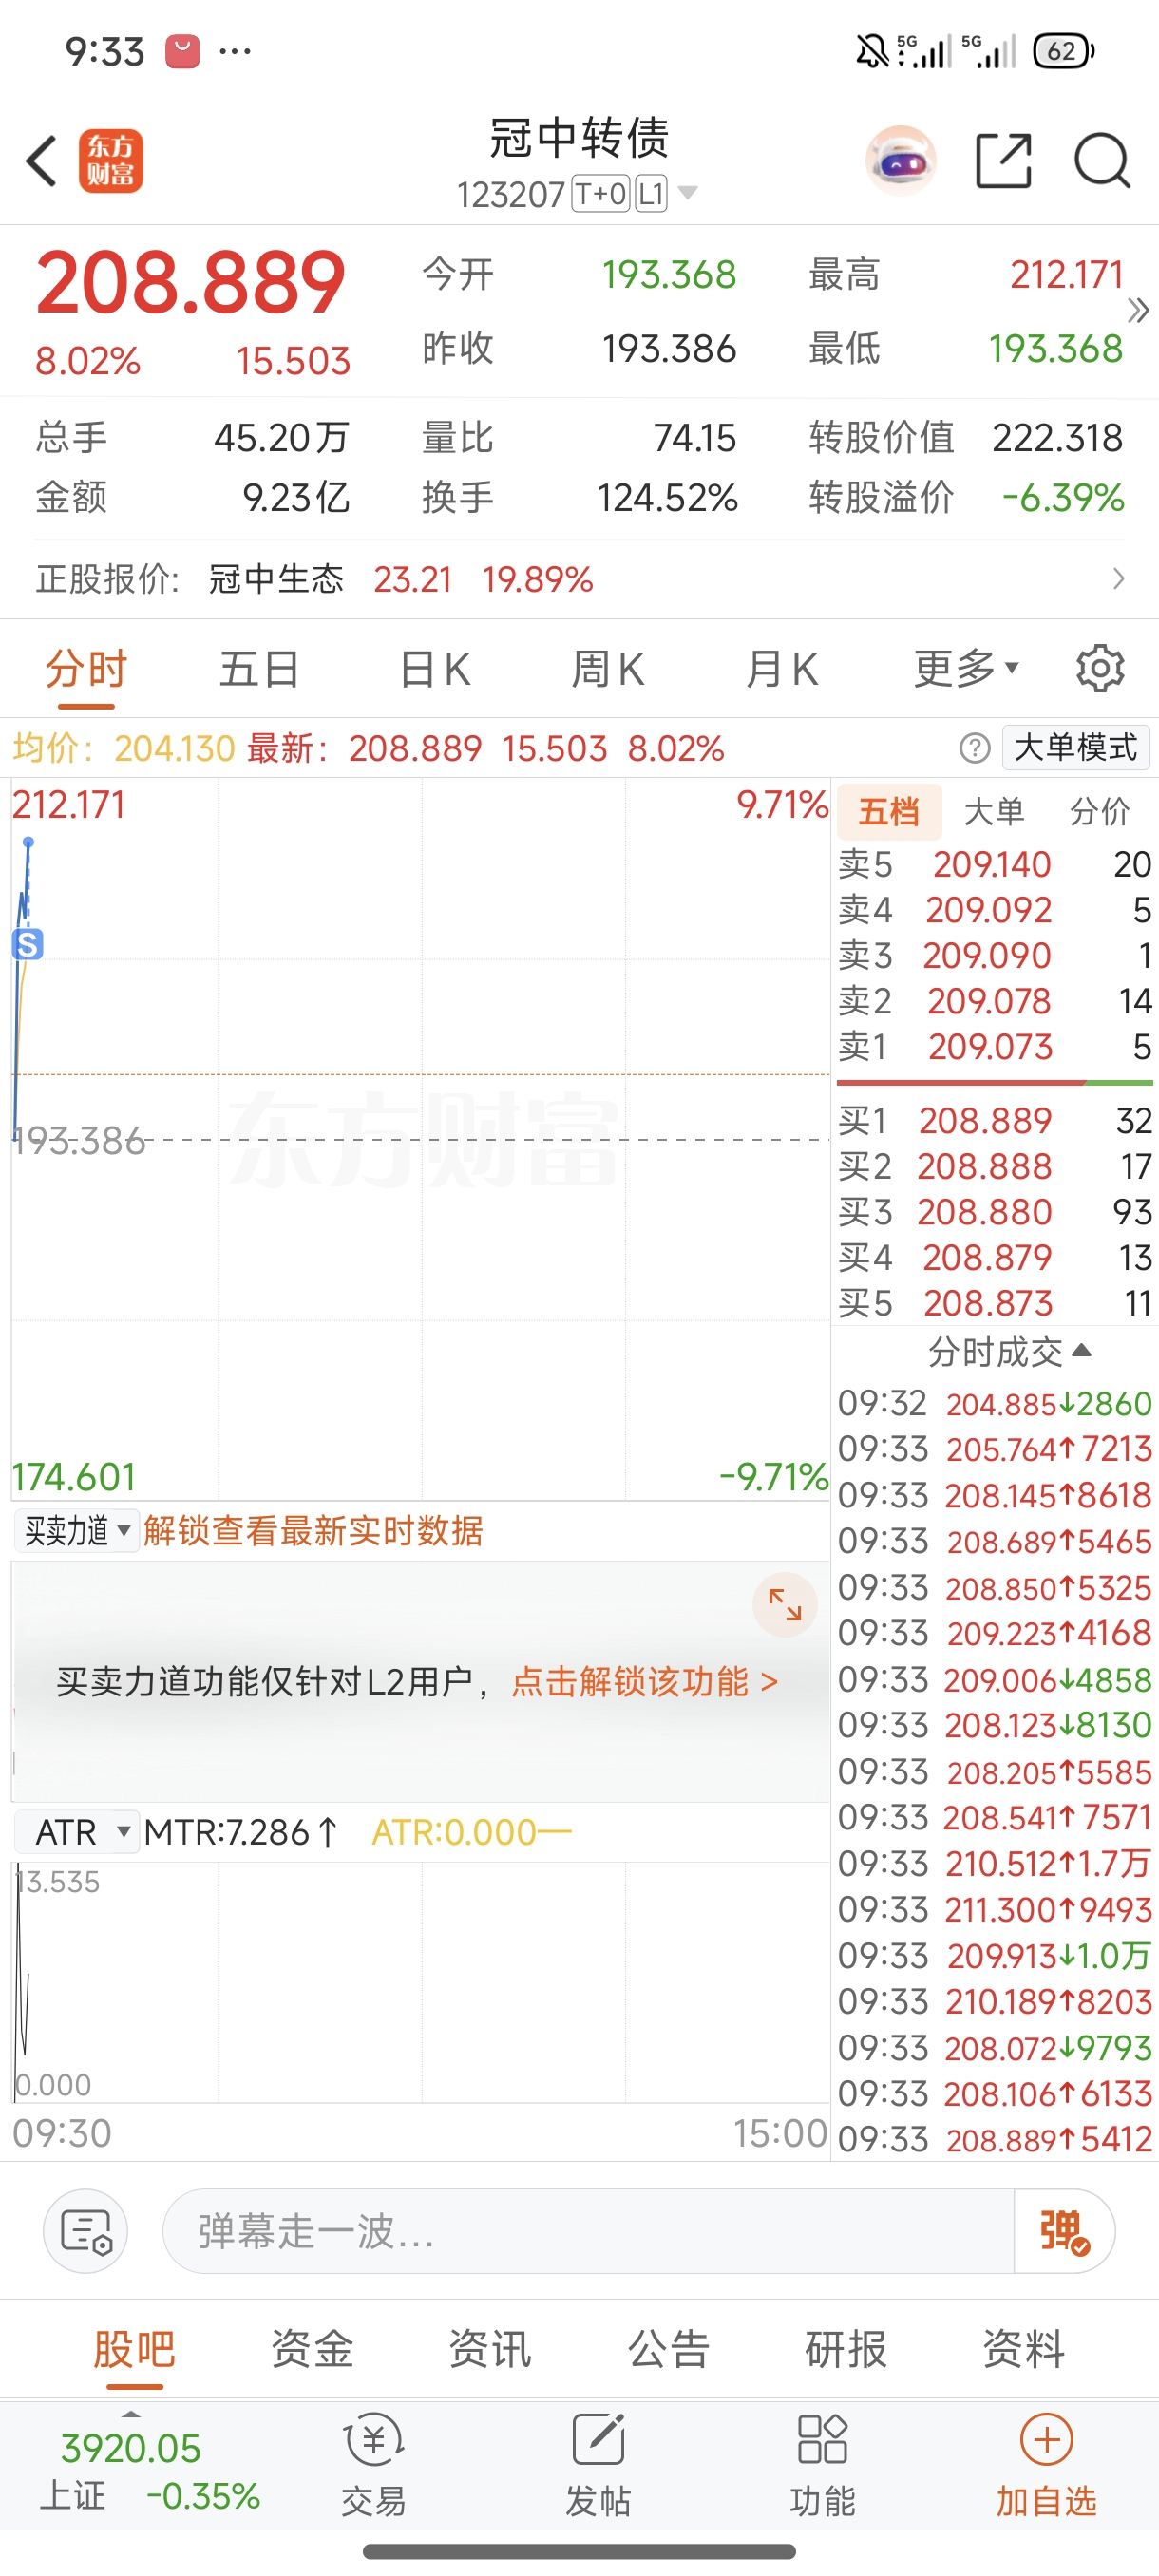Tap the buy-sell ratio bar under 卖1
The image size is (1159, 2576).
tap(995, 1083)
